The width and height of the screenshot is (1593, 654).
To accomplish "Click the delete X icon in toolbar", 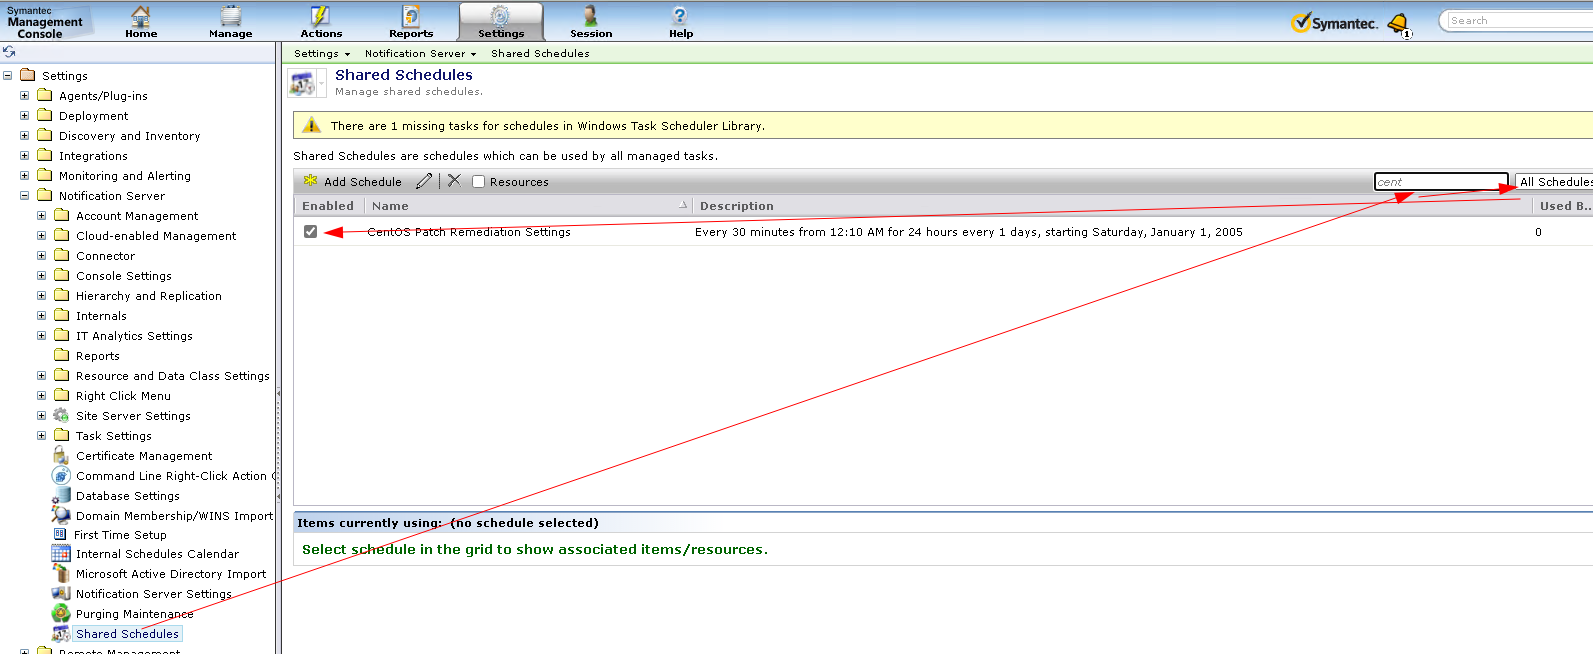I will pos(454,181).
